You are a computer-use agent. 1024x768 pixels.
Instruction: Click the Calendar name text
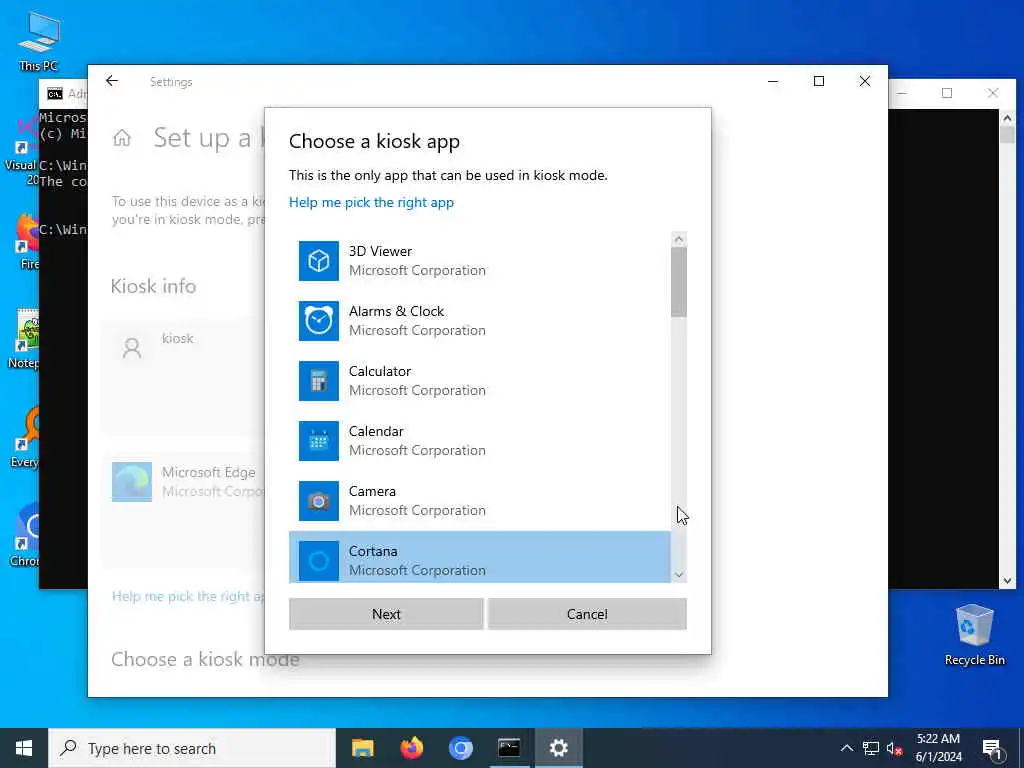(376, 432)
